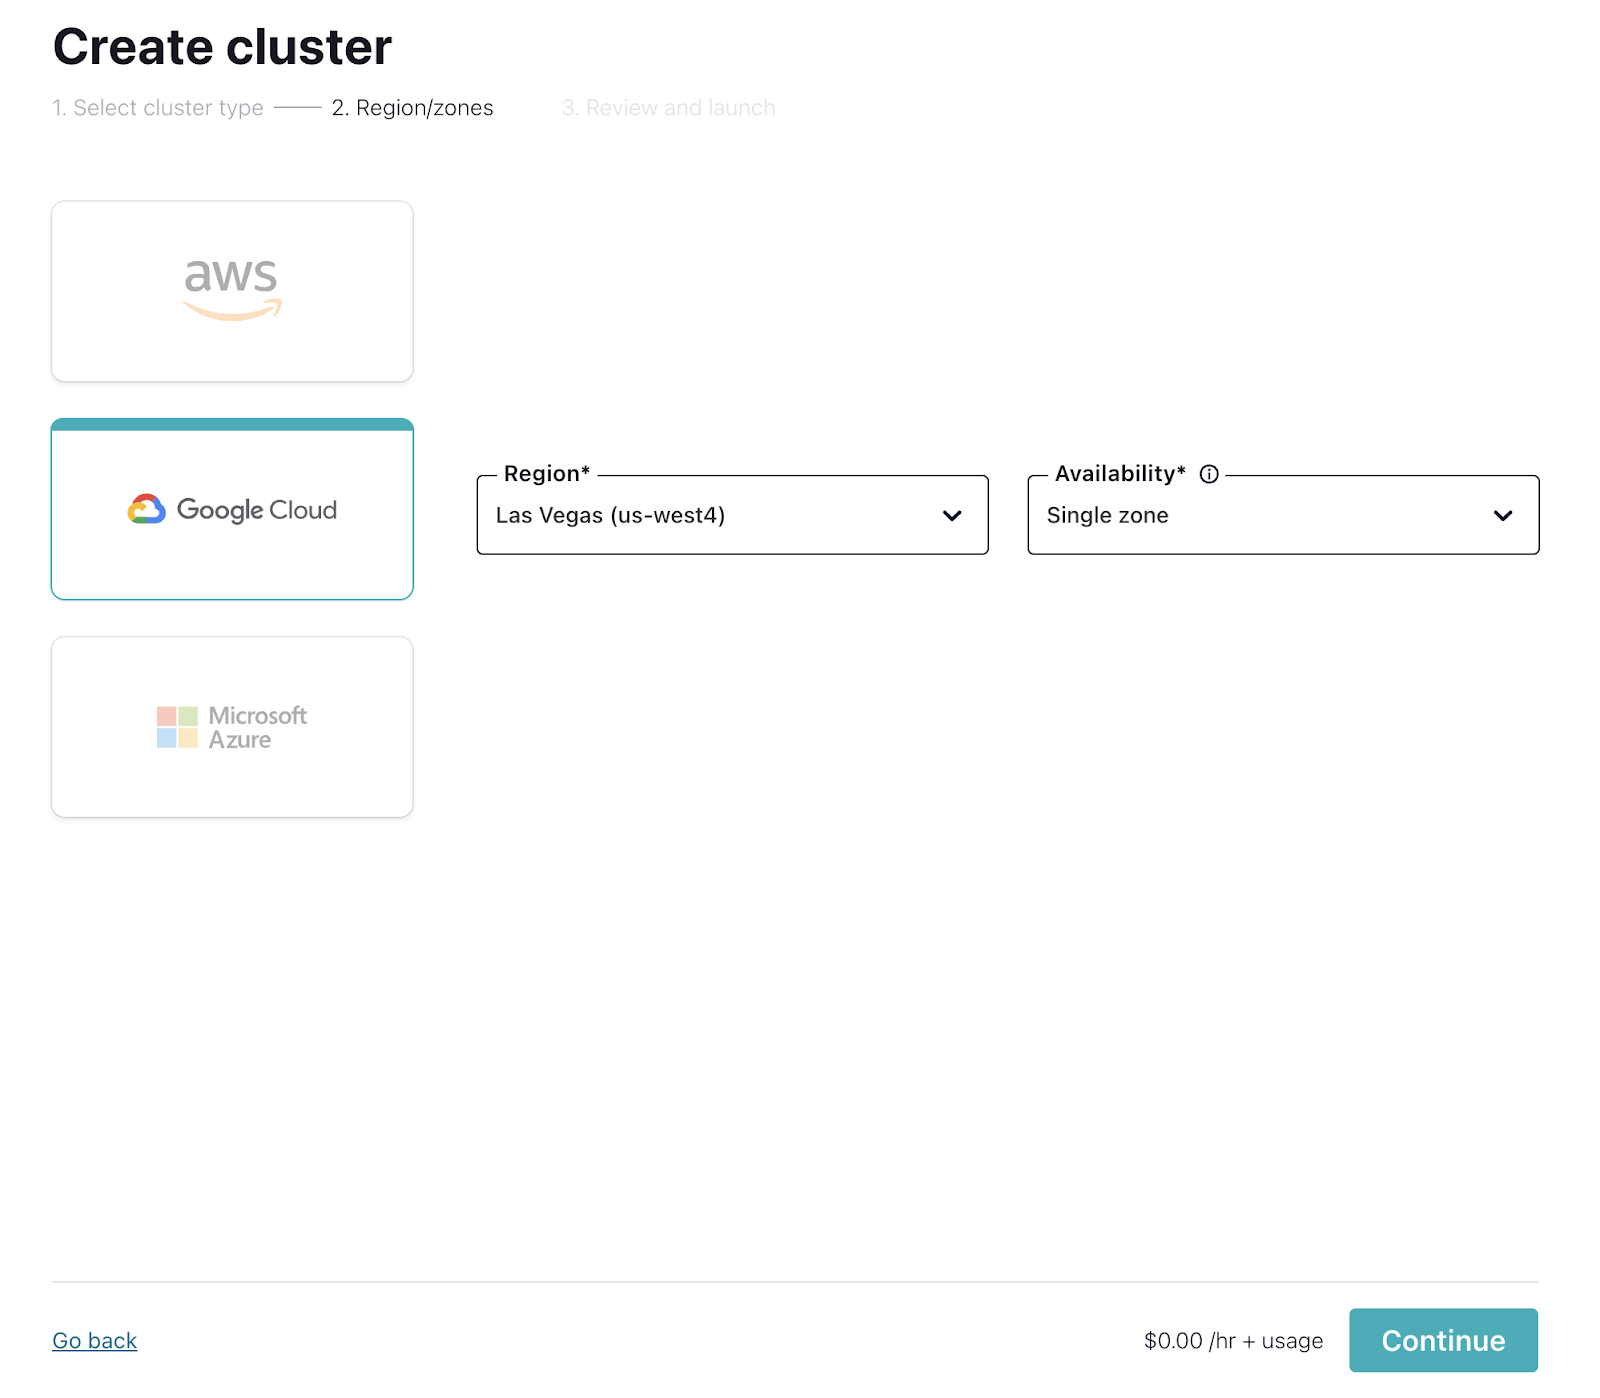Click step 3 Review and launch
The image size is (1600, 1398).
(668, 108)
